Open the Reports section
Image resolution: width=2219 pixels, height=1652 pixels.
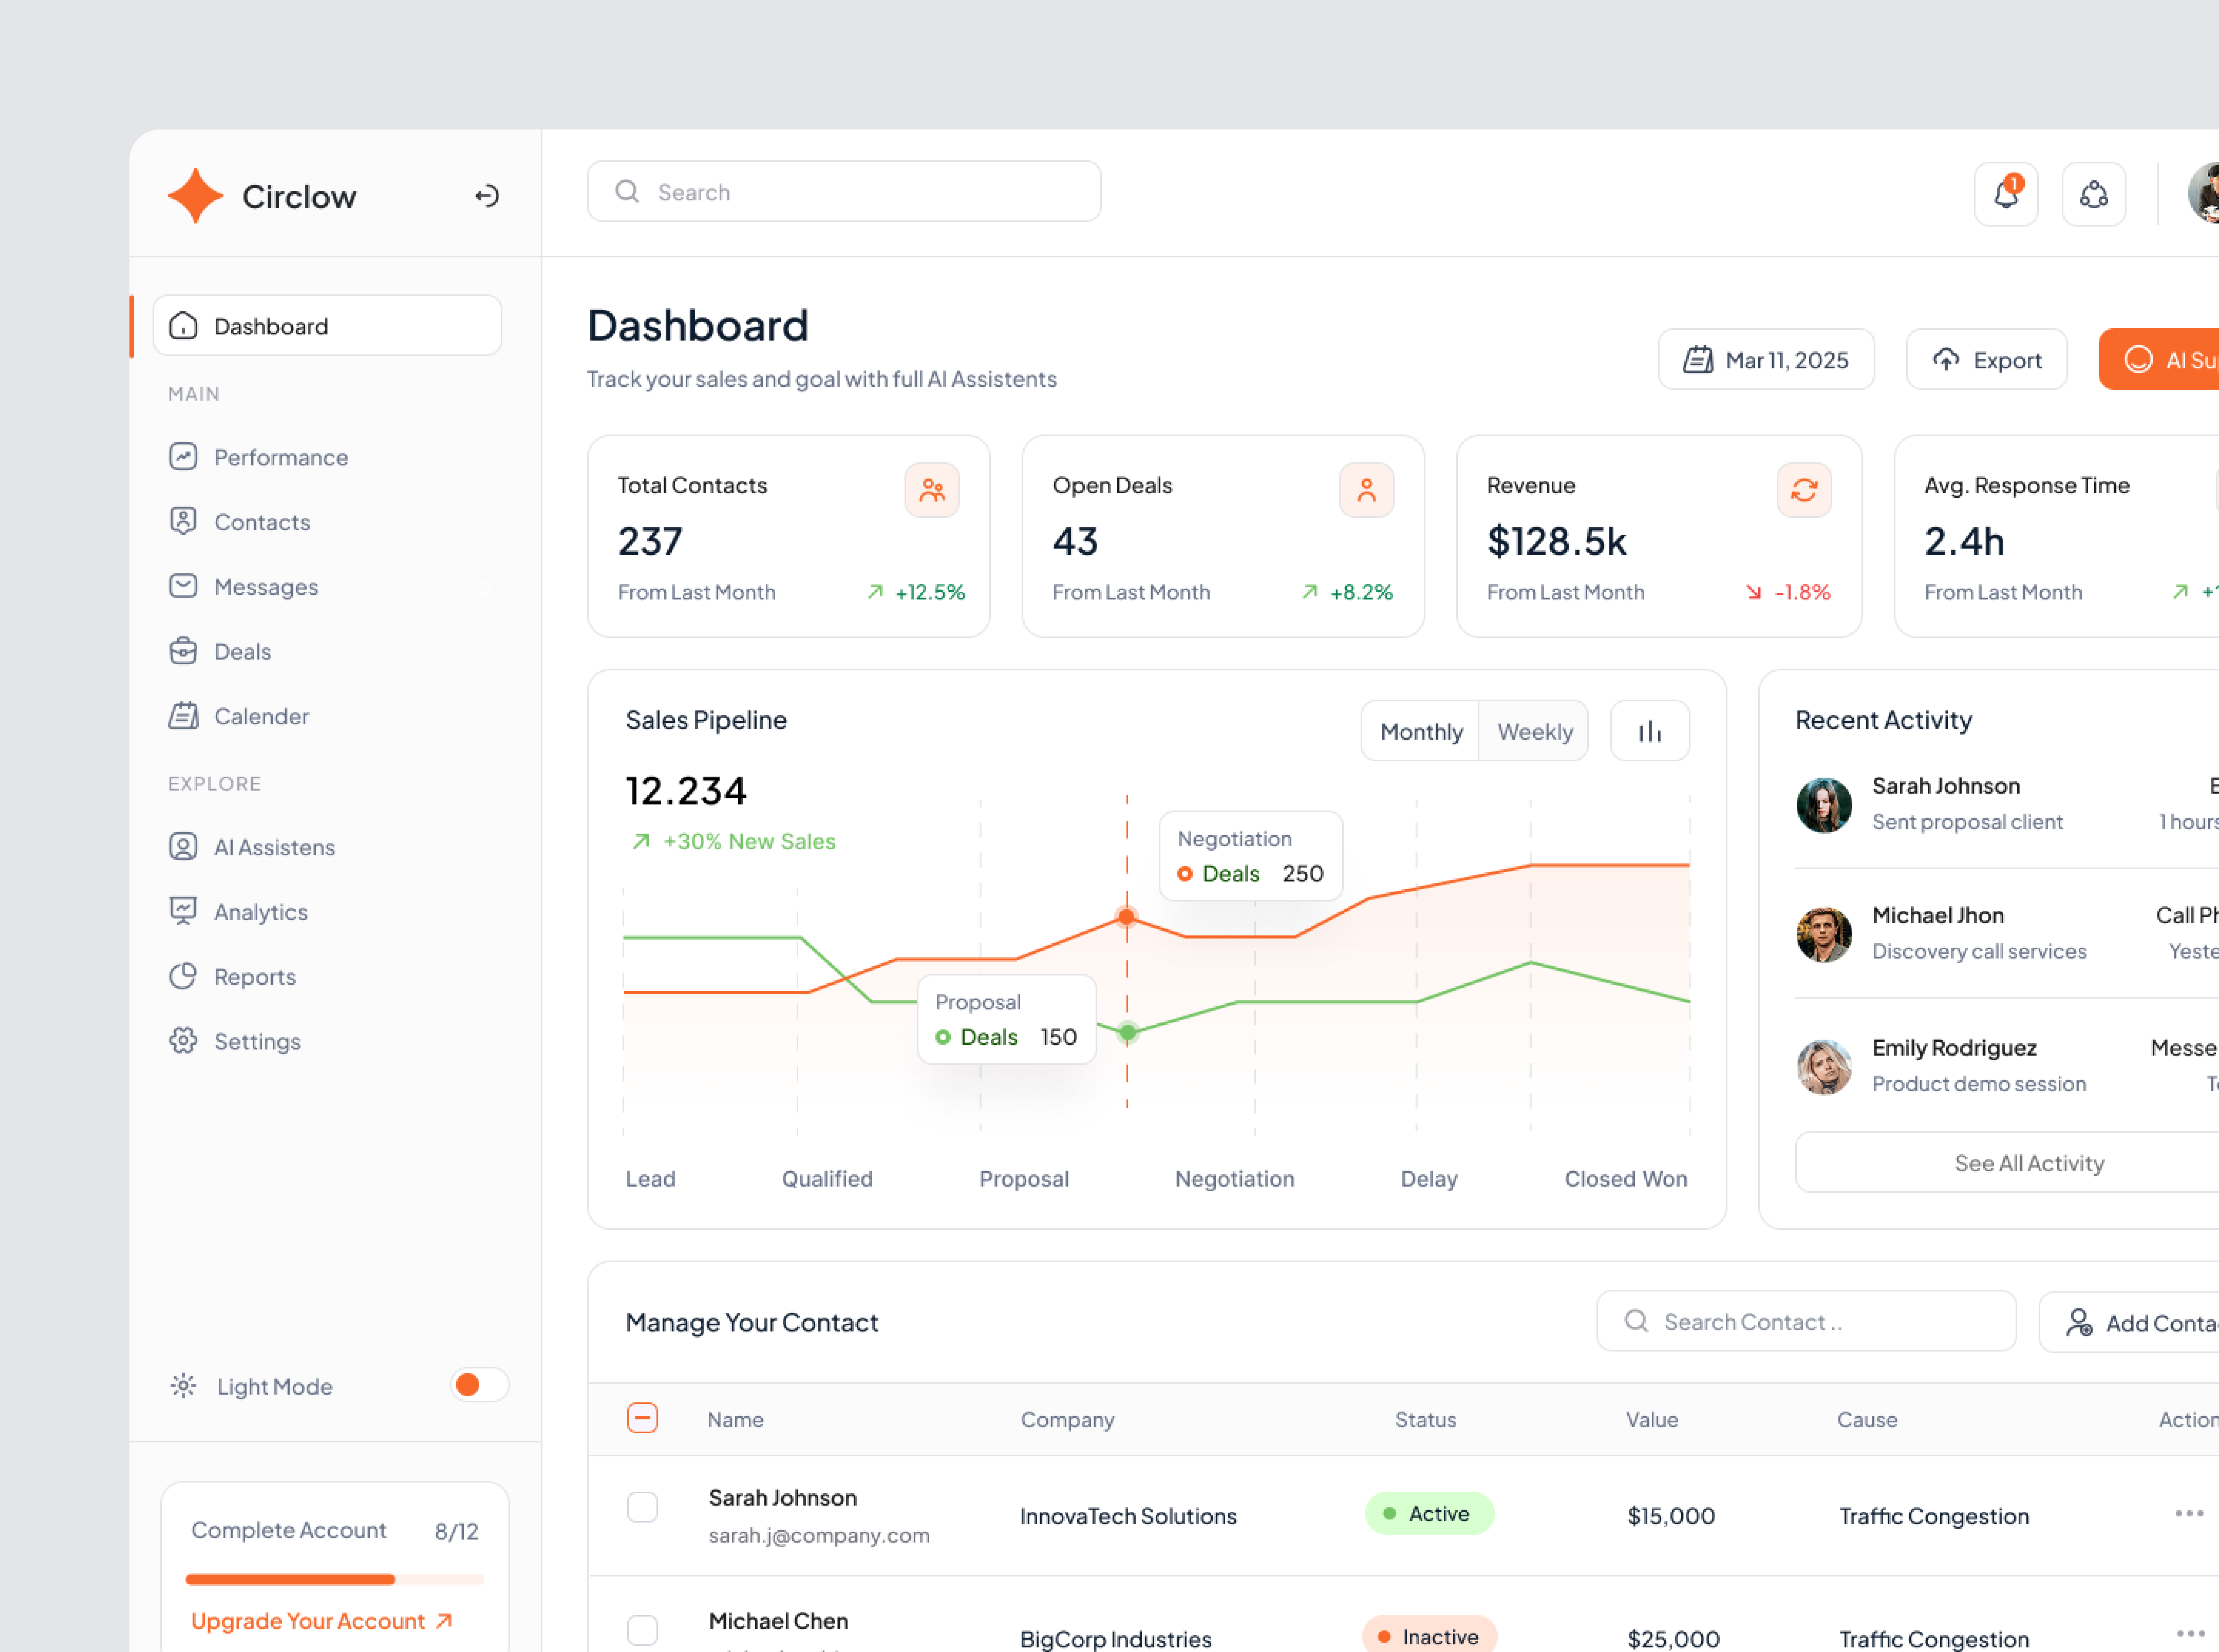click(255, 976)
